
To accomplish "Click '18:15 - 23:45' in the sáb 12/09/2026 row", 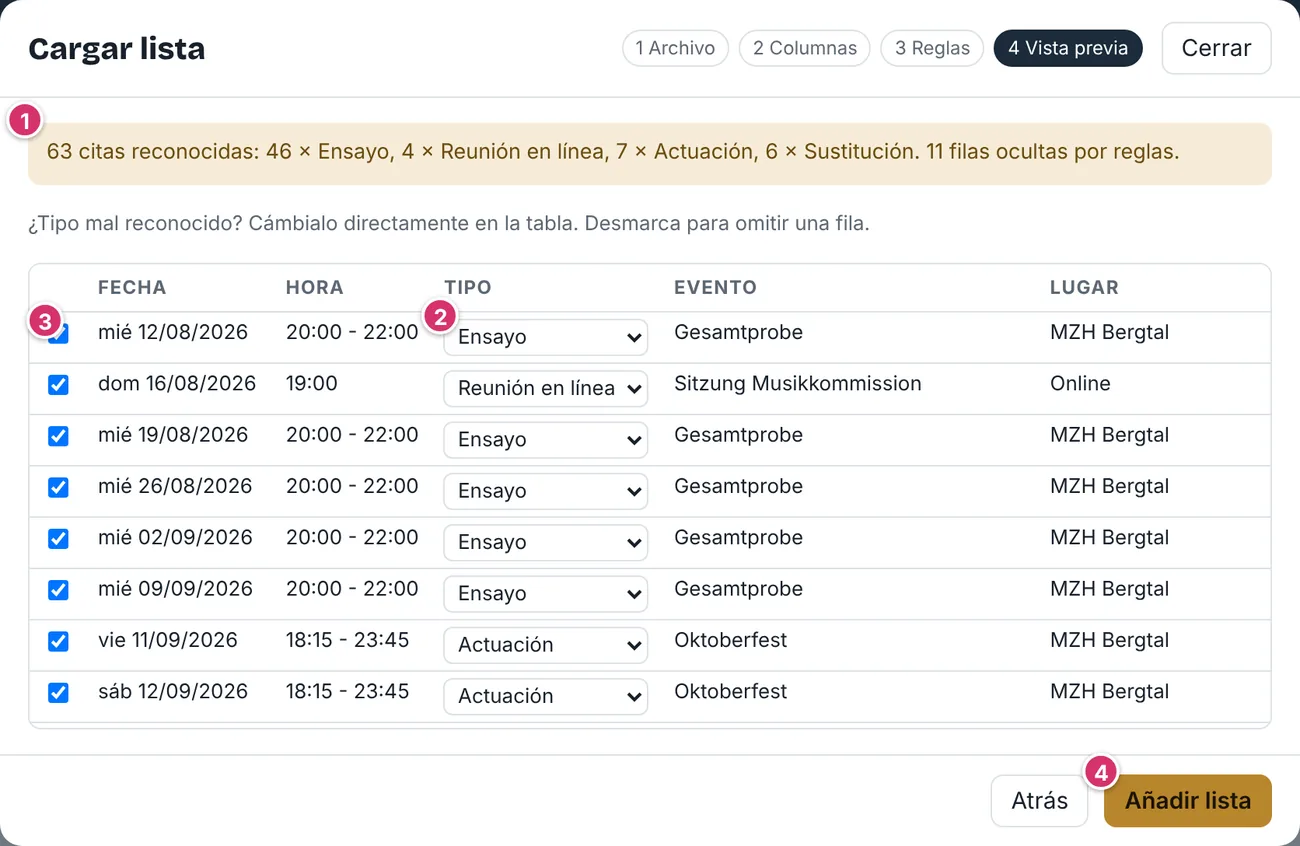I will (348, 691).
